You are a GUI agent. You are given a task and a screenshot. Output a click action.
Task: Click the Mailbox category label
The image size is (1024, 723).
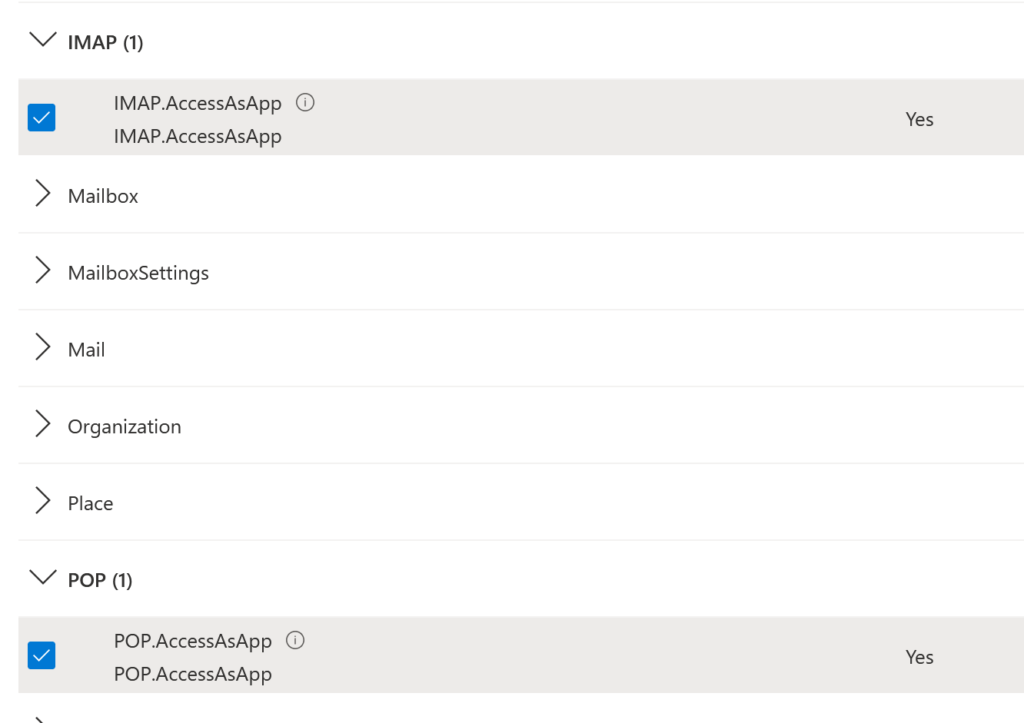(103, 196)
